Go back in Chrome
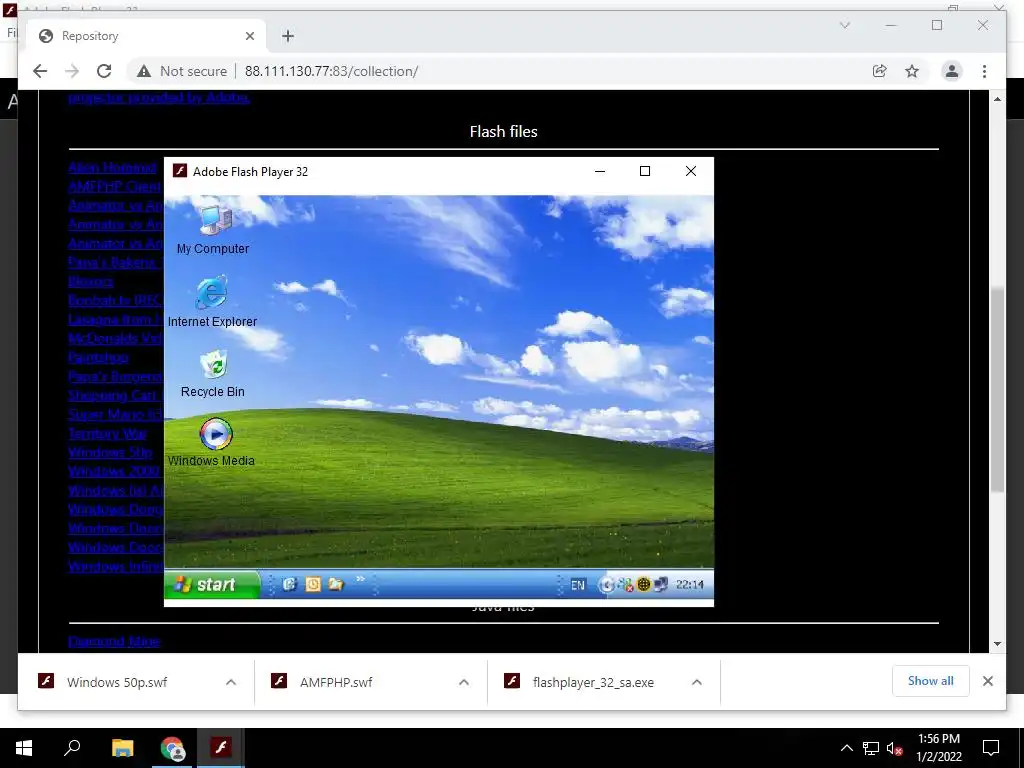This screenshot has height=768, width=1024. [40, 71]
